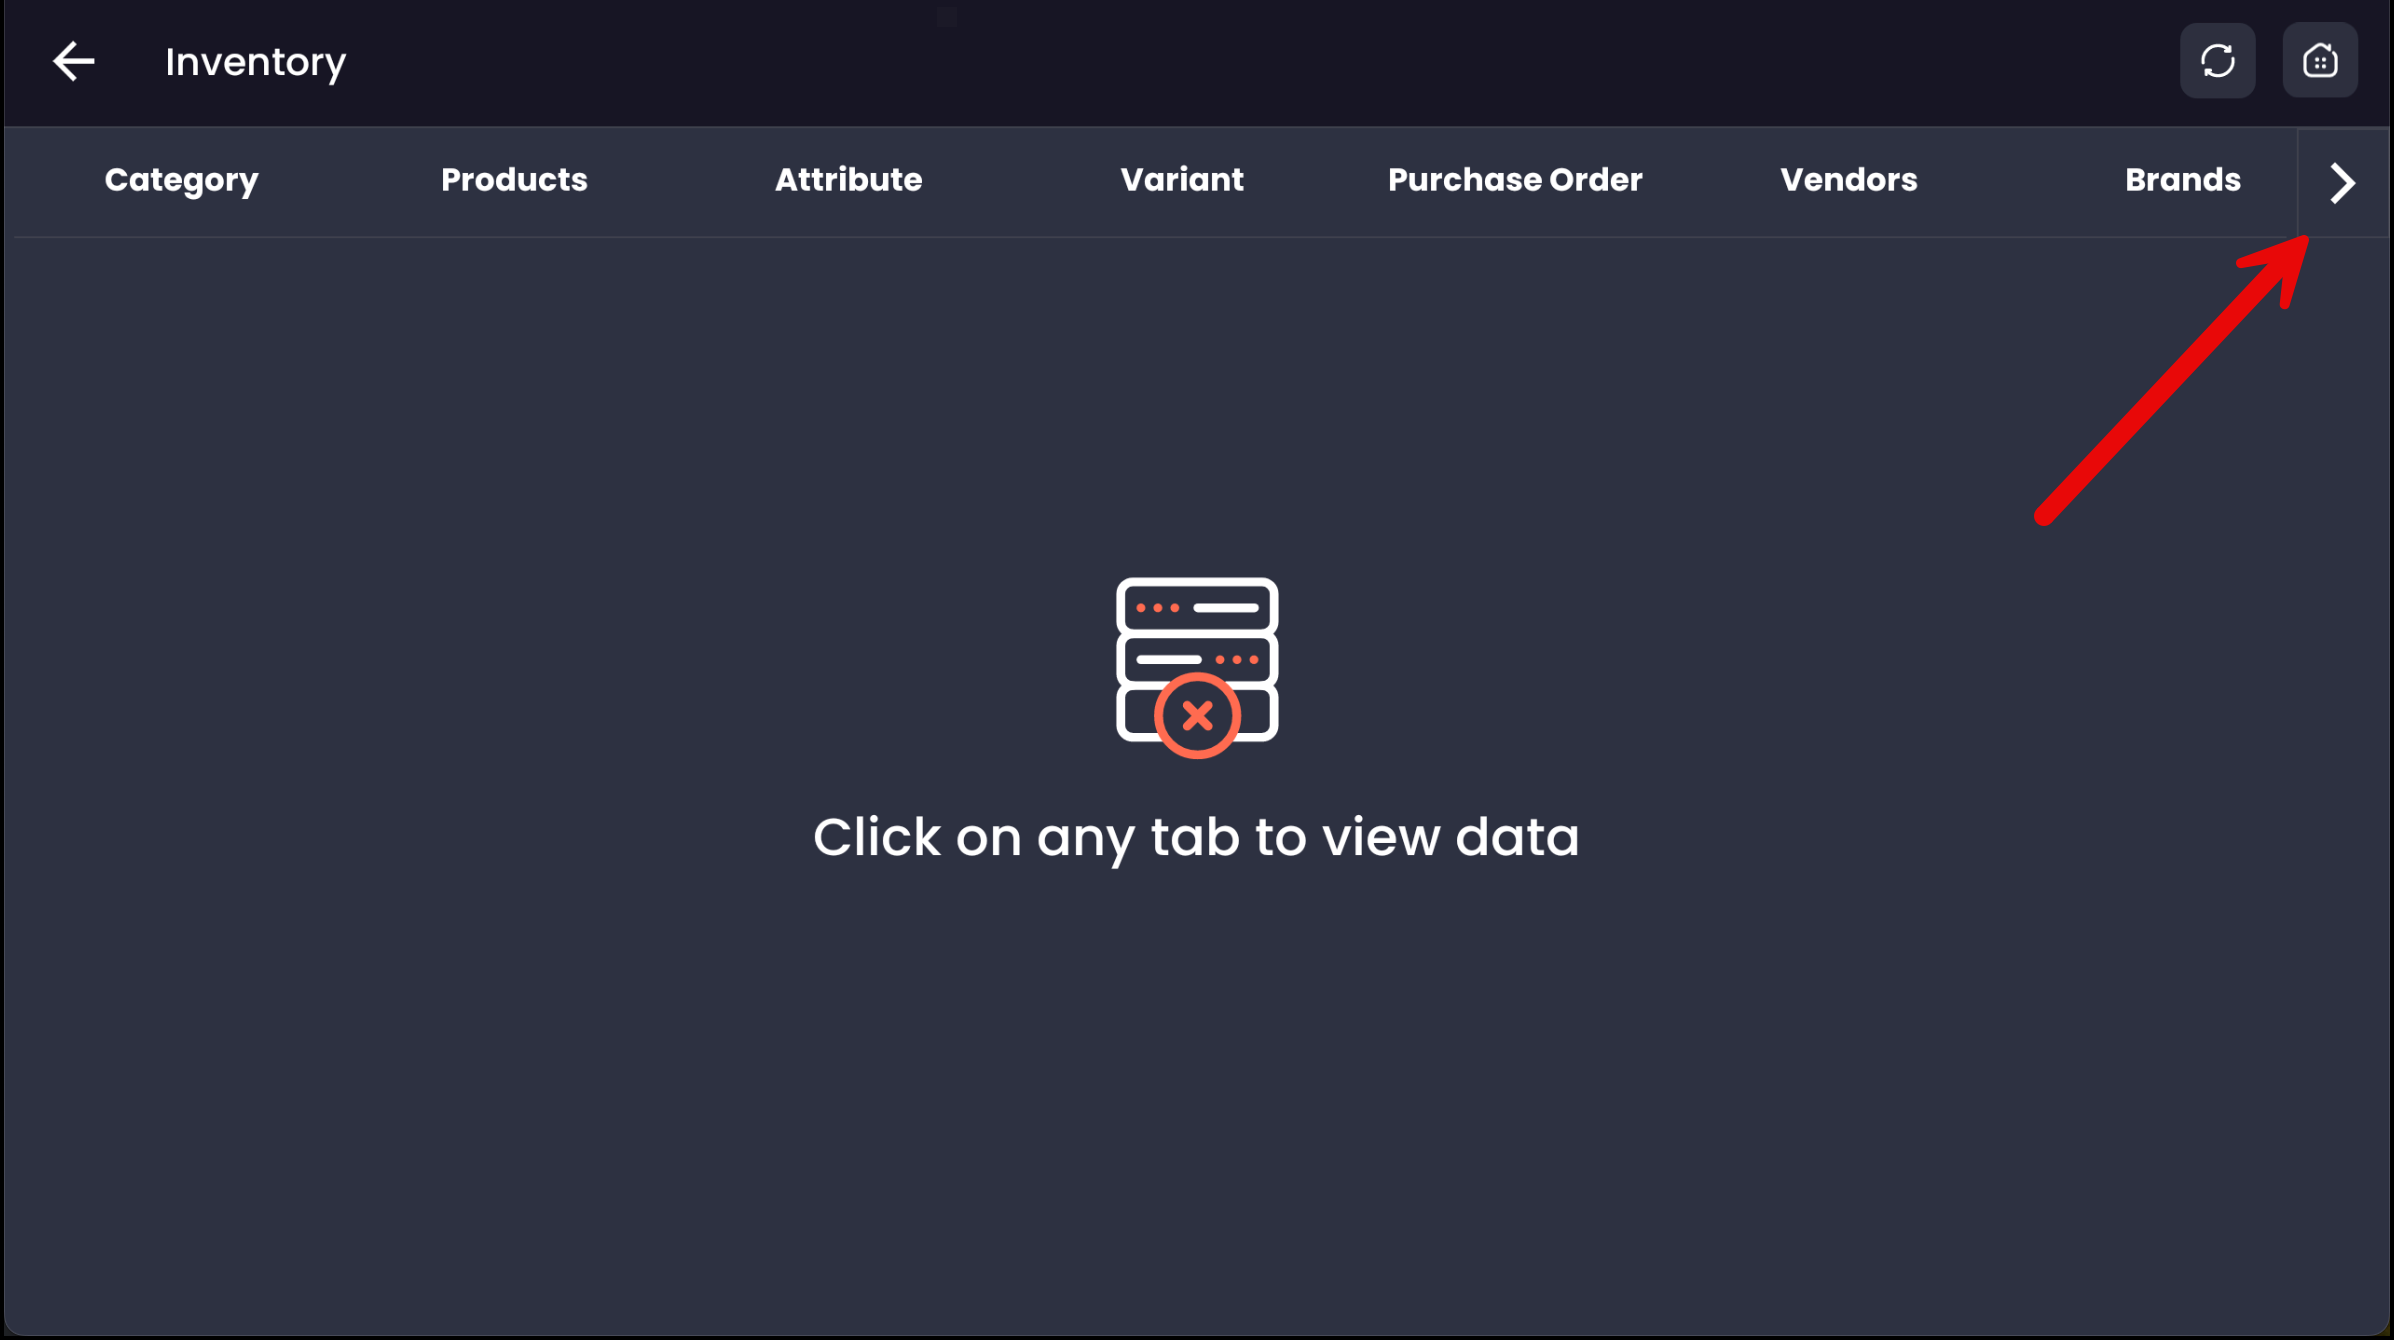2394x1340 pixels.
Task: Go to the Variant tab
Action: (x=1181, y=180)
